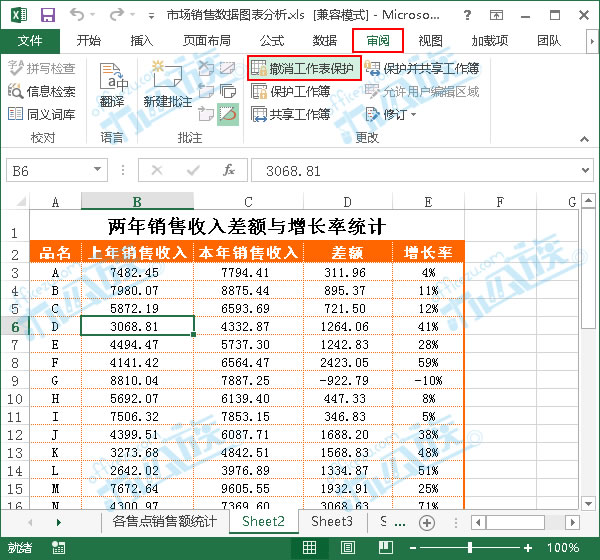Click the confirm checkmark in formula bar
This screenshot has height=560, width=600.
click(193, 170)
